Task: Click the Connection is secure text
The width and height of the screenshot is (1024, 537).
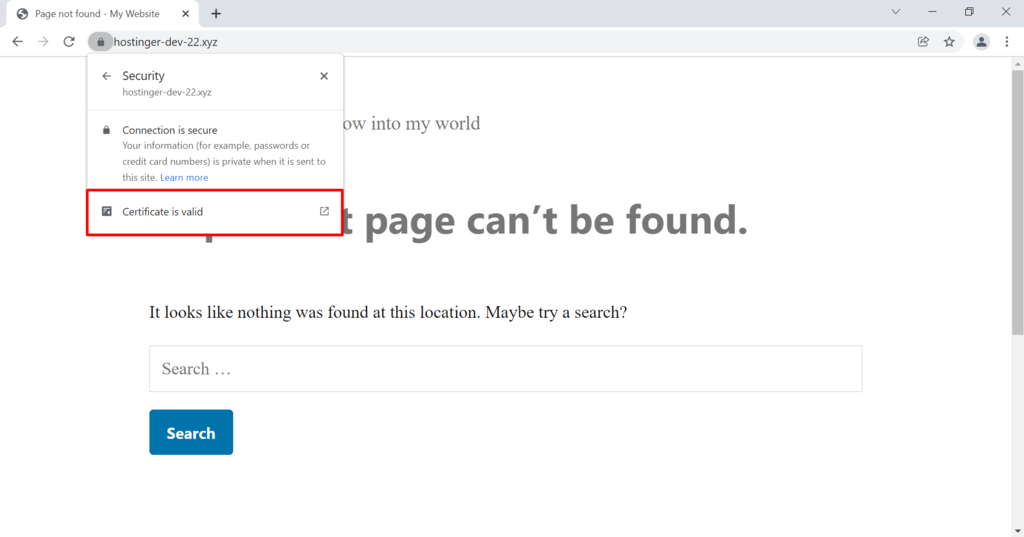Action: point(170,130)
